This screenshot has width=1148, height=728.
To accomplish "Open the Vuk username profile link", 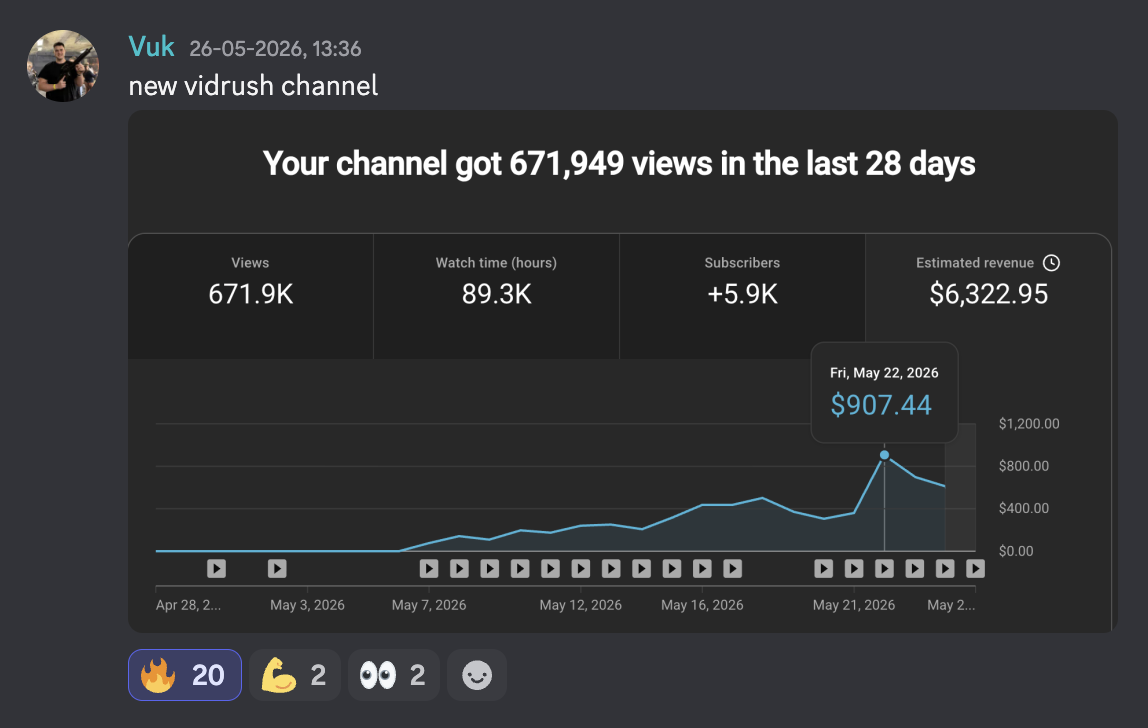I will 152,47.
